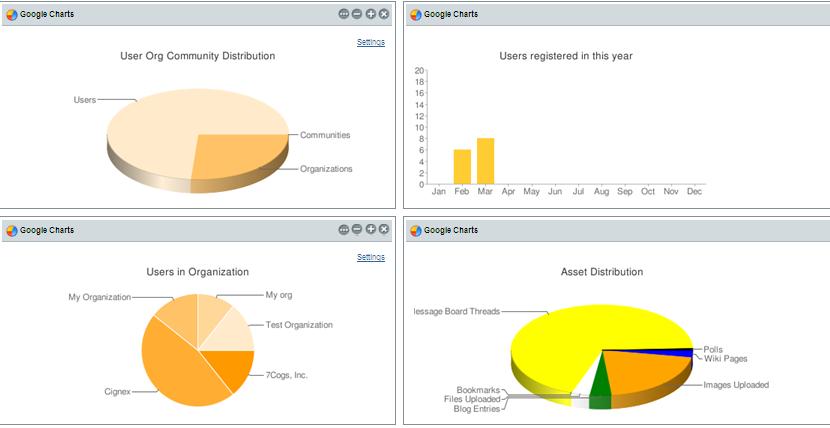Click the 'My Organization' pie label
830x428 pixels.
[x=100, y=297]
